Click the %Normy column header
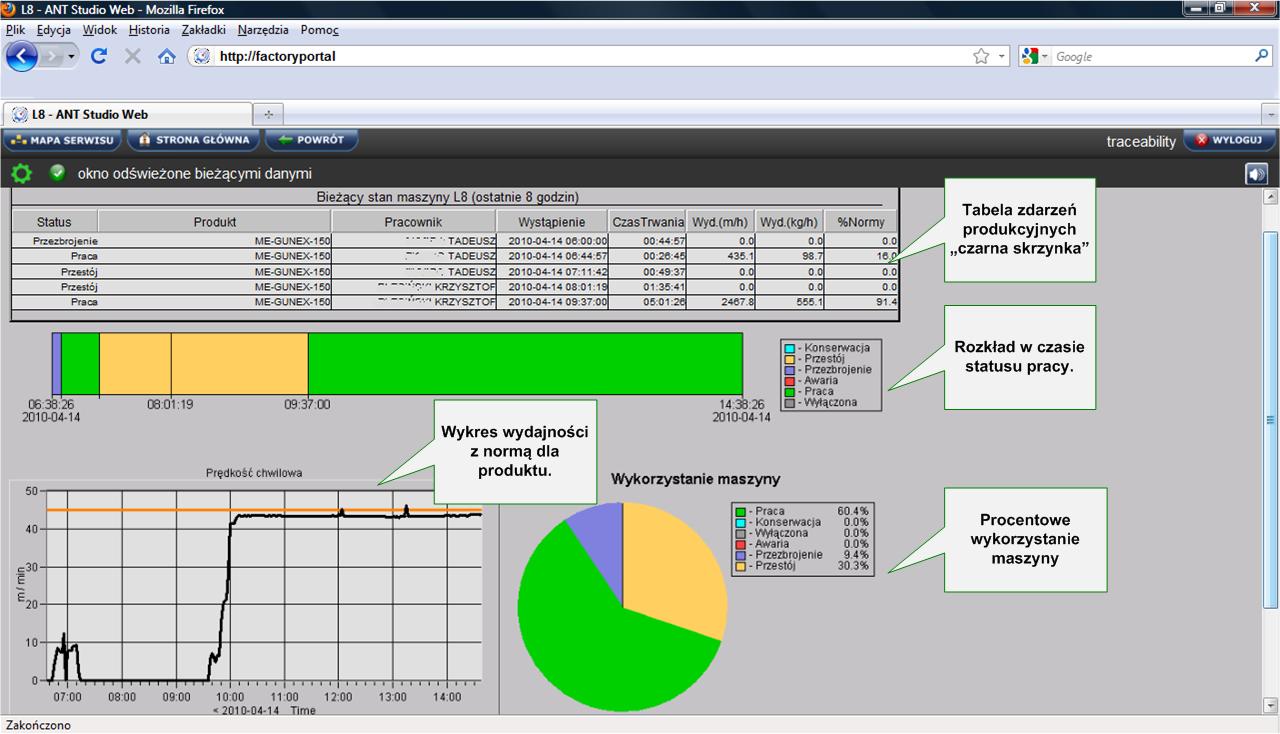This screenshot has height=734, width=1280. click(861, 222)
